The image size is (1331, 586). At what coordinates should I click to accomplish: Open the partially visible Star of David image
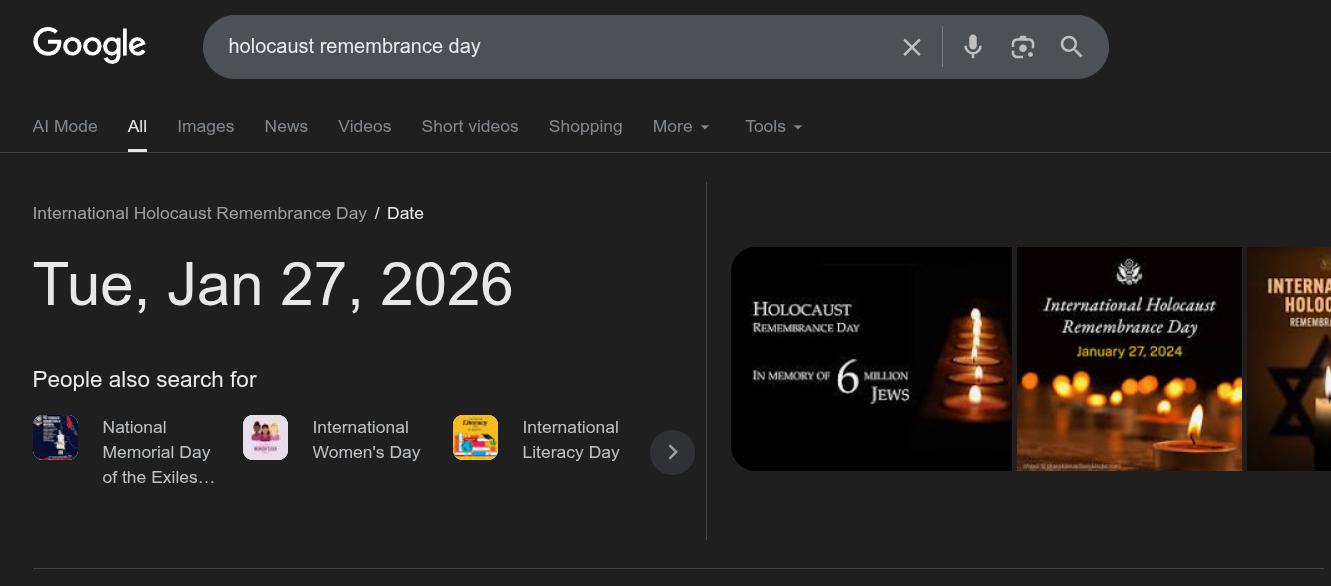coord(1288,359)
